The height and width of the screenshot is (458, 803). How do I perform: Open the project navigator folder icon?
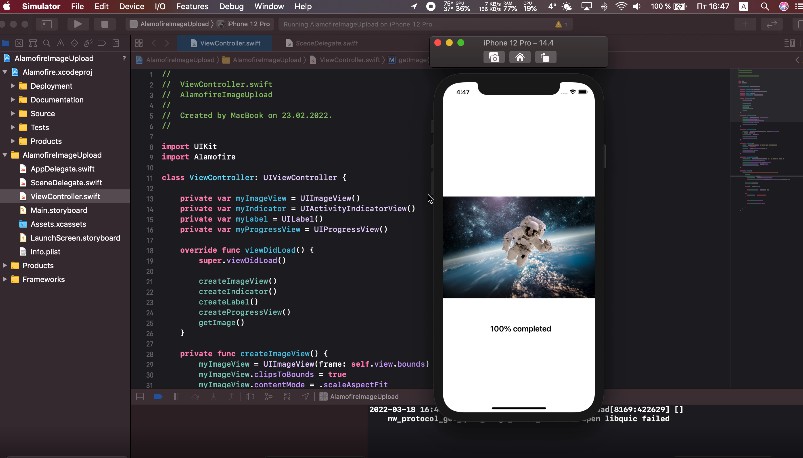[x=7, y=44]
